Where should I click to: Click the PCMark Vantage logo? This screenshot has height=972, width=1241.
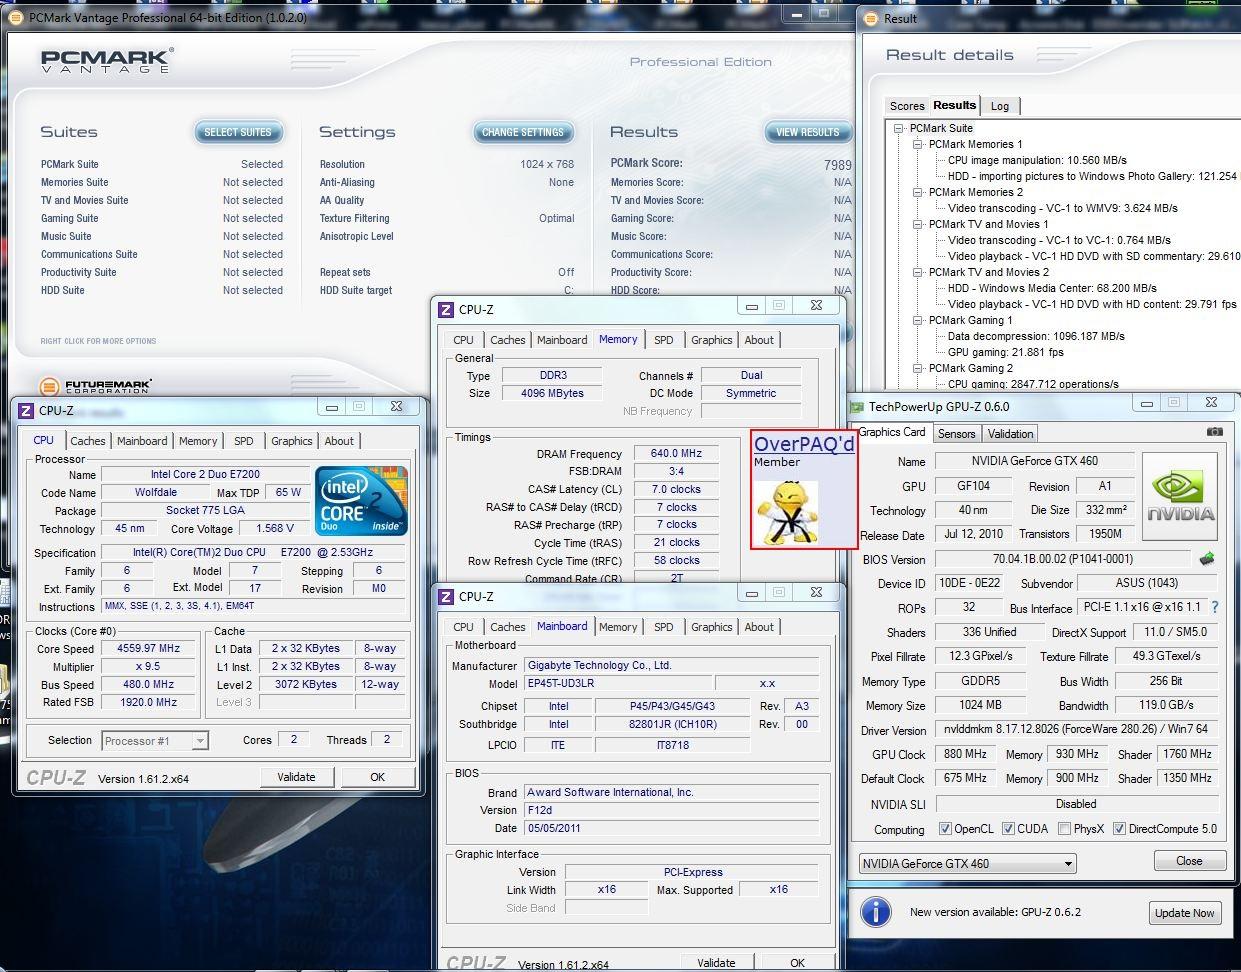click(107, 60)
